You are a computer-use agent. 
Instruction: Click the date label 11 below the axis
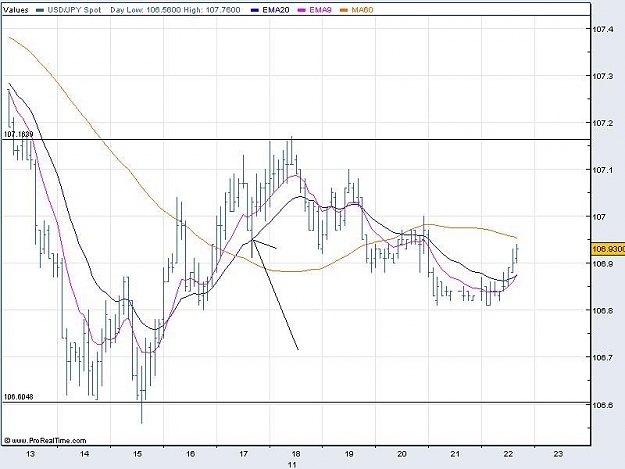[292, 465]
